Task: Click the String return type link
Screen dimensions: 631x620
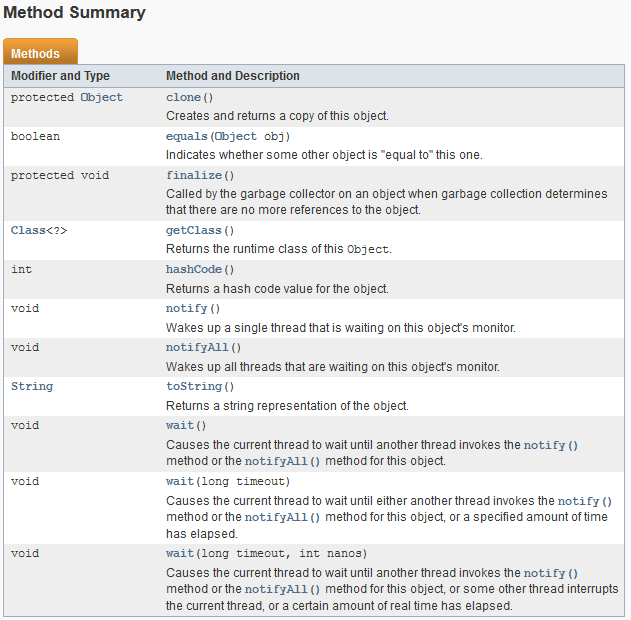Action: [32, 386]
